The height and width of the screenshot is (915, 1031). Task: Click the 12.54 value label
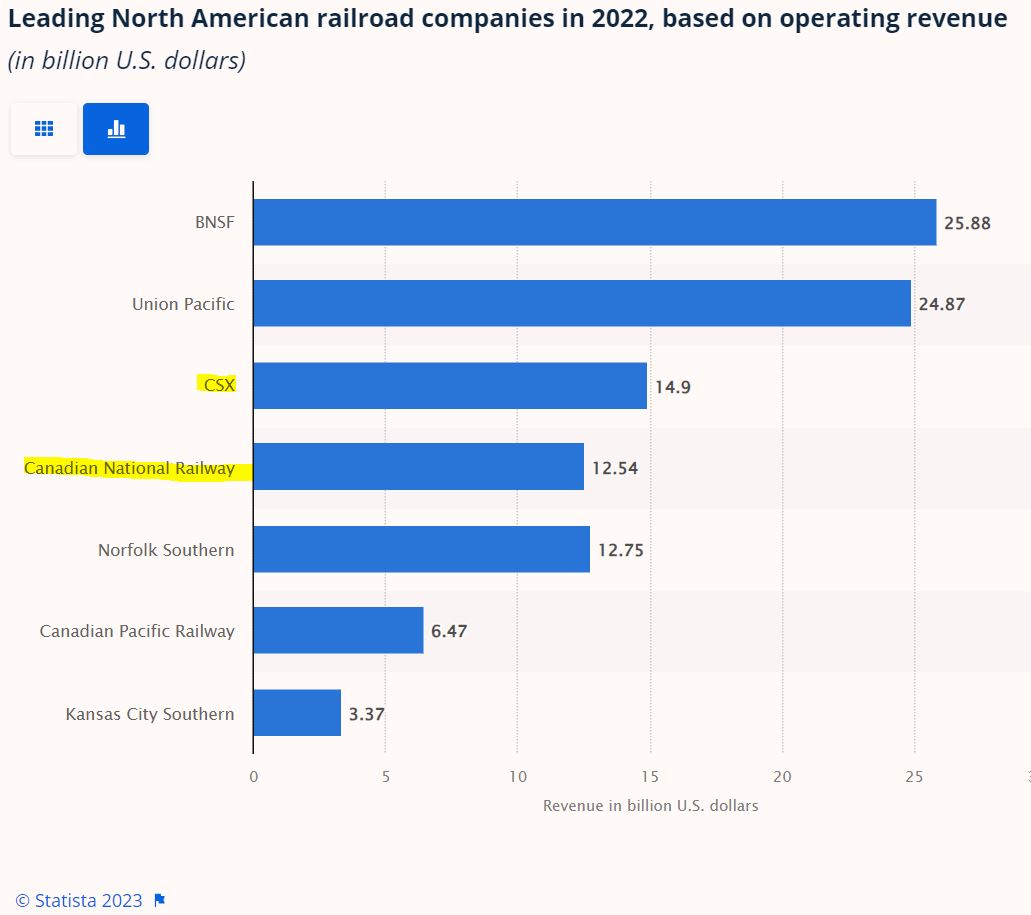(x=615, y=468)
